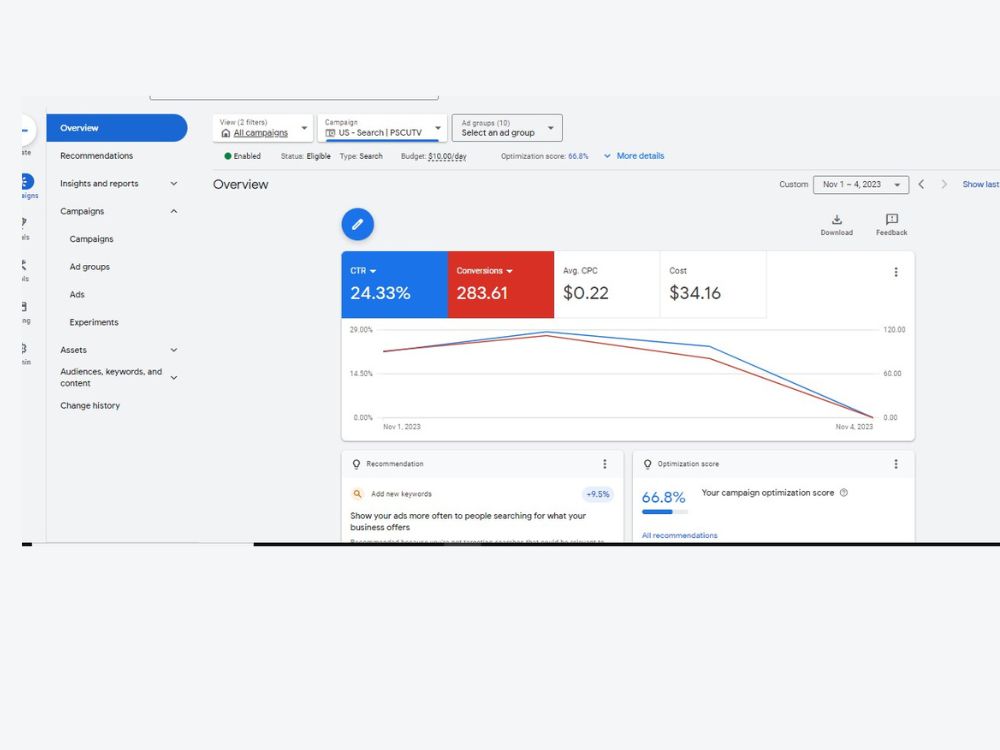Click the optimization score progress bar
Viewport: 1000px width, 750px height.
tap(665, 511)
